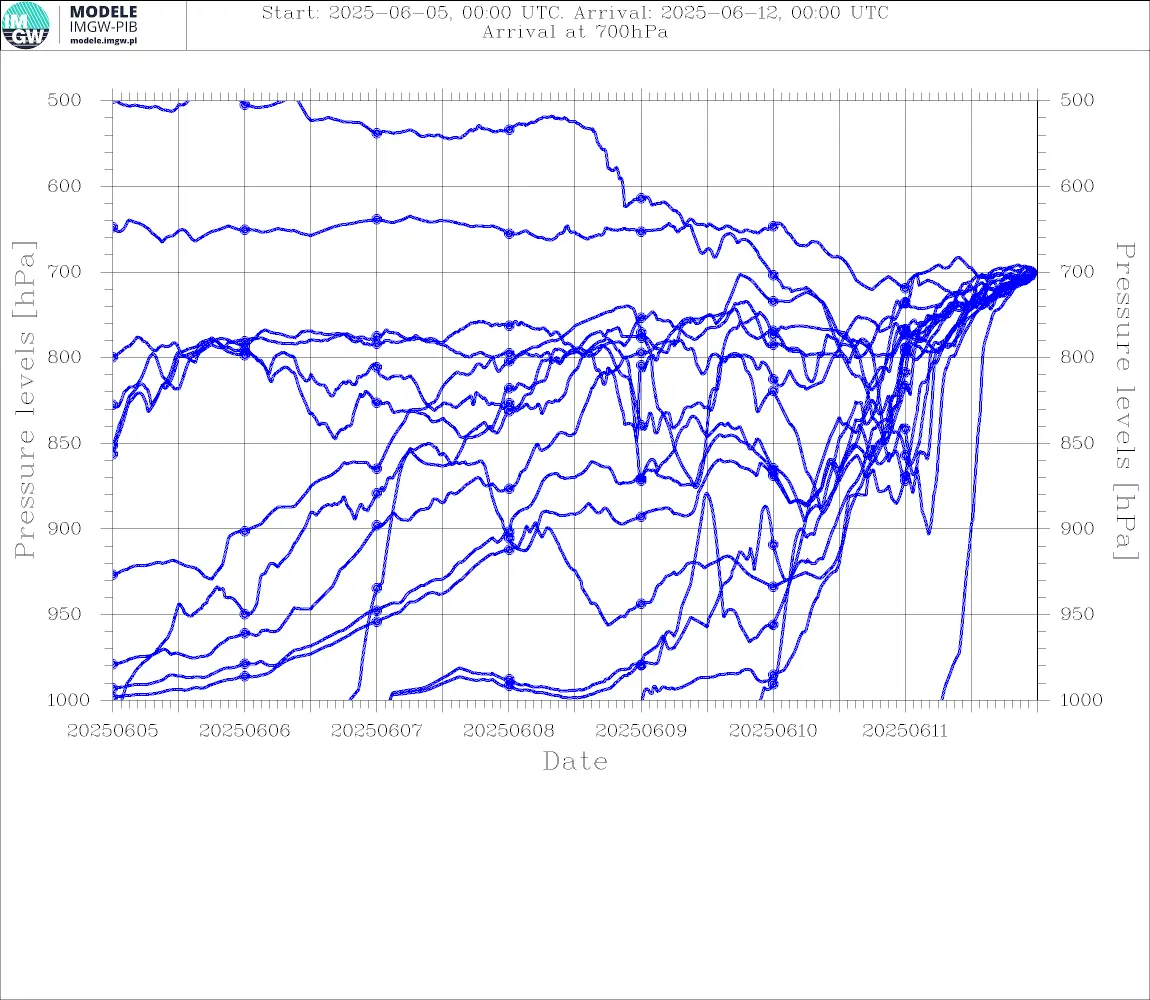Click the IMGW round logo icon
The height and width of the screenshot is (1000, 1150).
(26, 26)
